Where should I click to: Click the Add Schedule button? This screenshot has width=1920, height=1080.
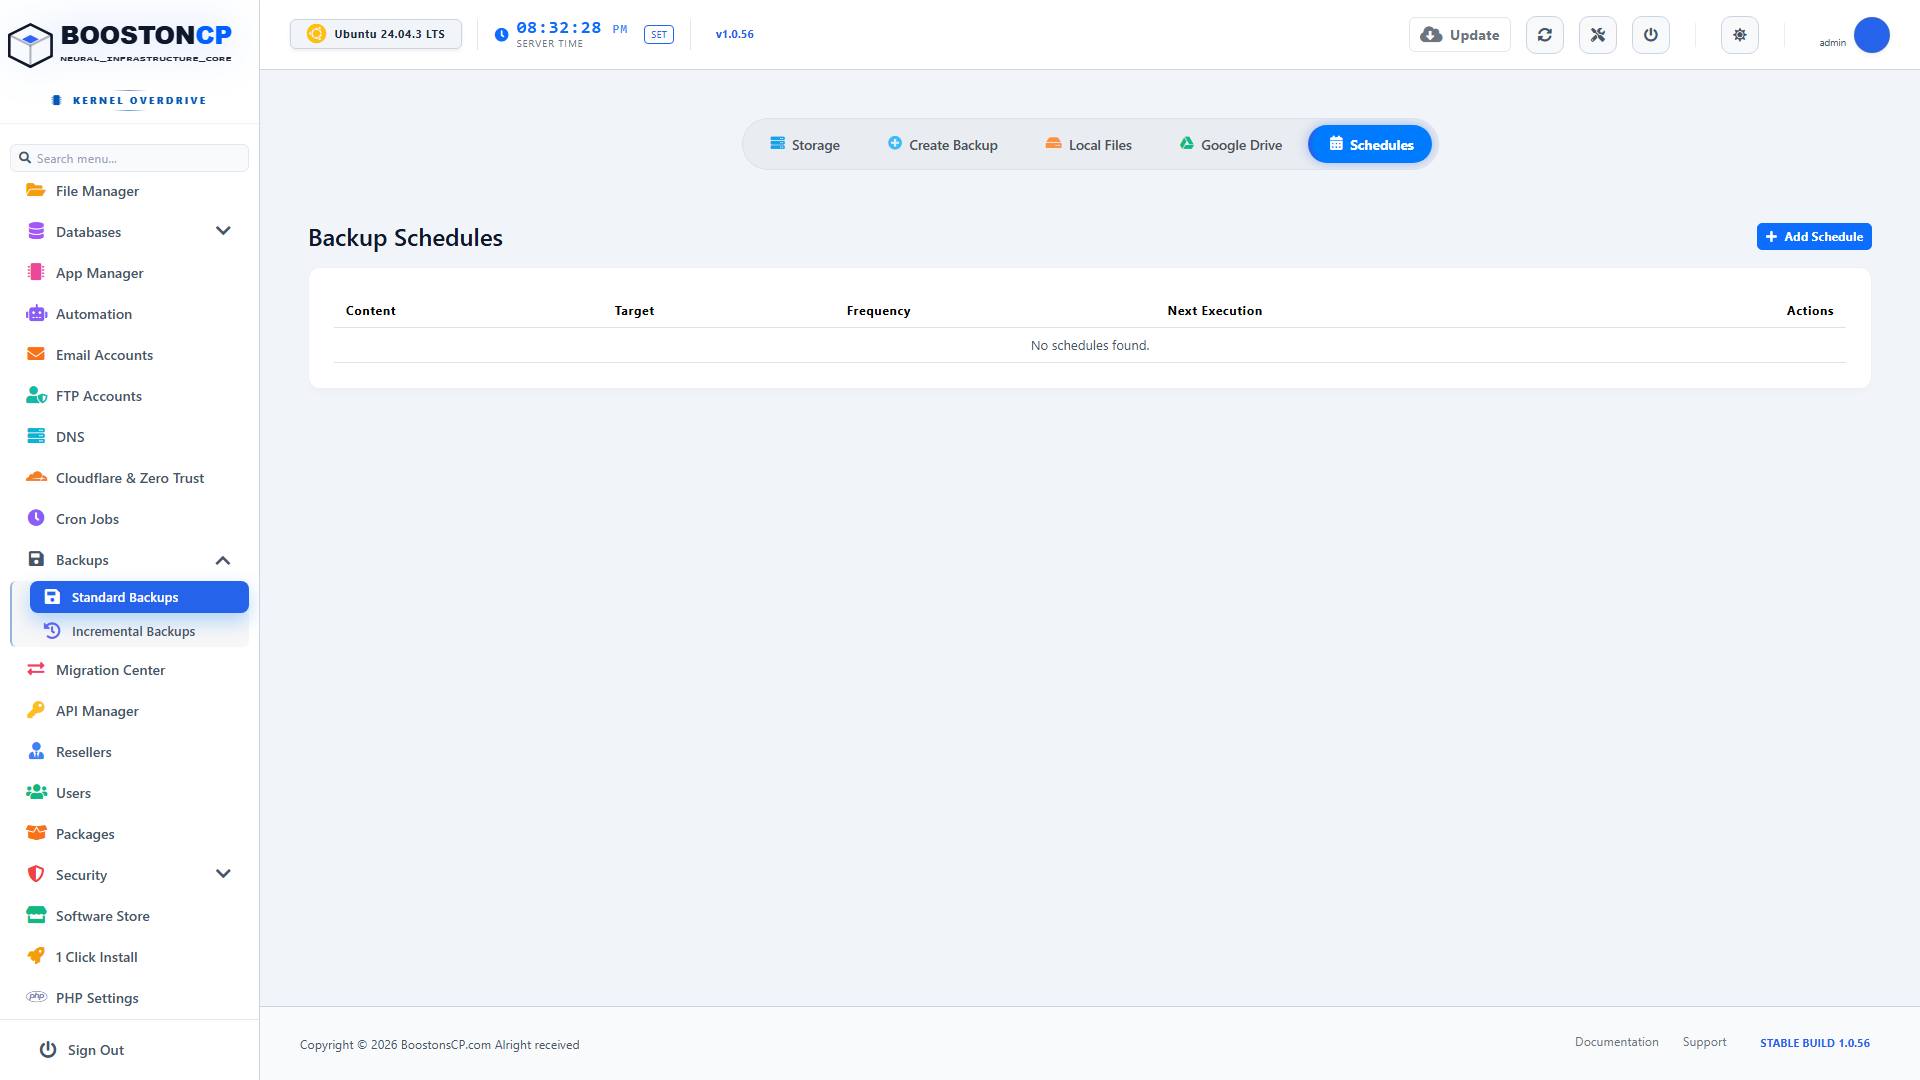pyautogui.click(x=1814, y=237)
